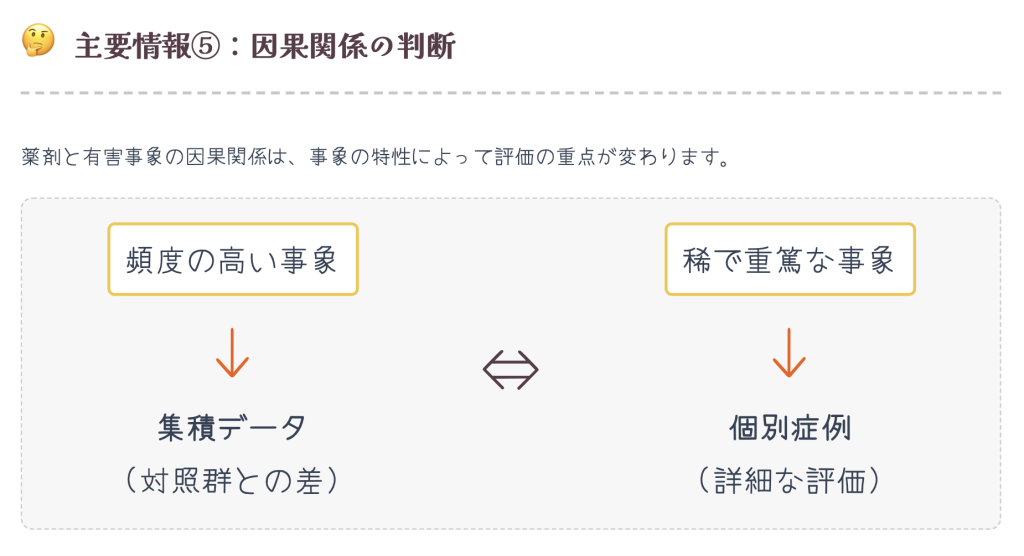Select the 稀で重篤な事象 box
This screenshot has width=1024, height=556.
[x=789, y=259]
